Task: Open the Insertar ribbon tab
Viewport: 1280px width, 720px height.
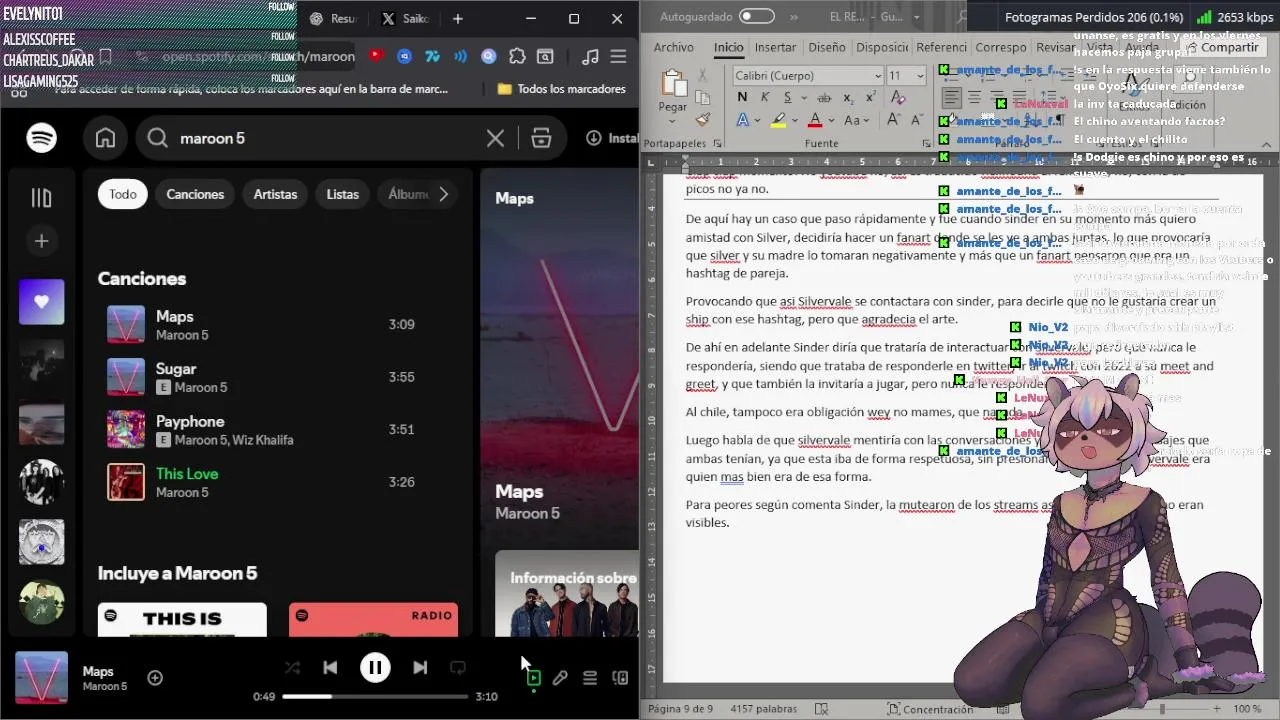Action: click(775, 47)
